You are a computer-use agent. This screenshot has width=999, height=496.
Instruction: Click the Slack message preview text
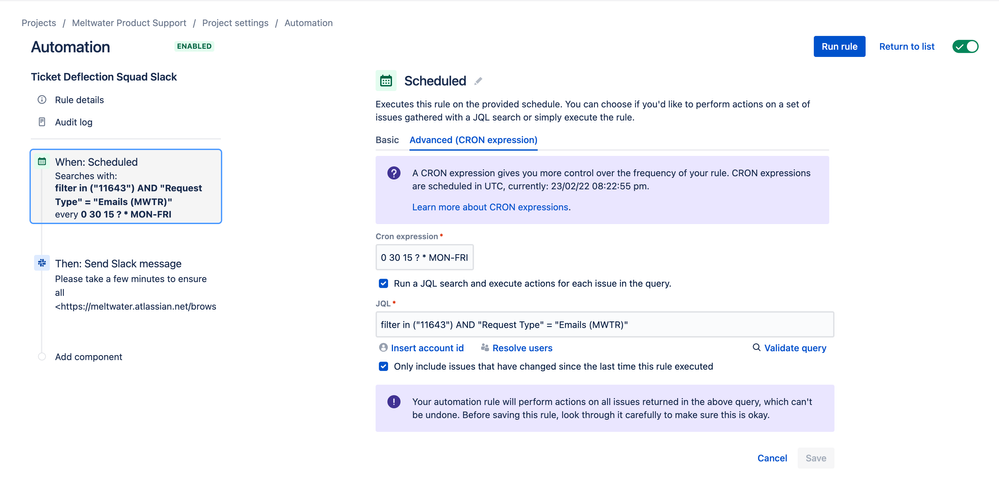[x=136, y=292]
